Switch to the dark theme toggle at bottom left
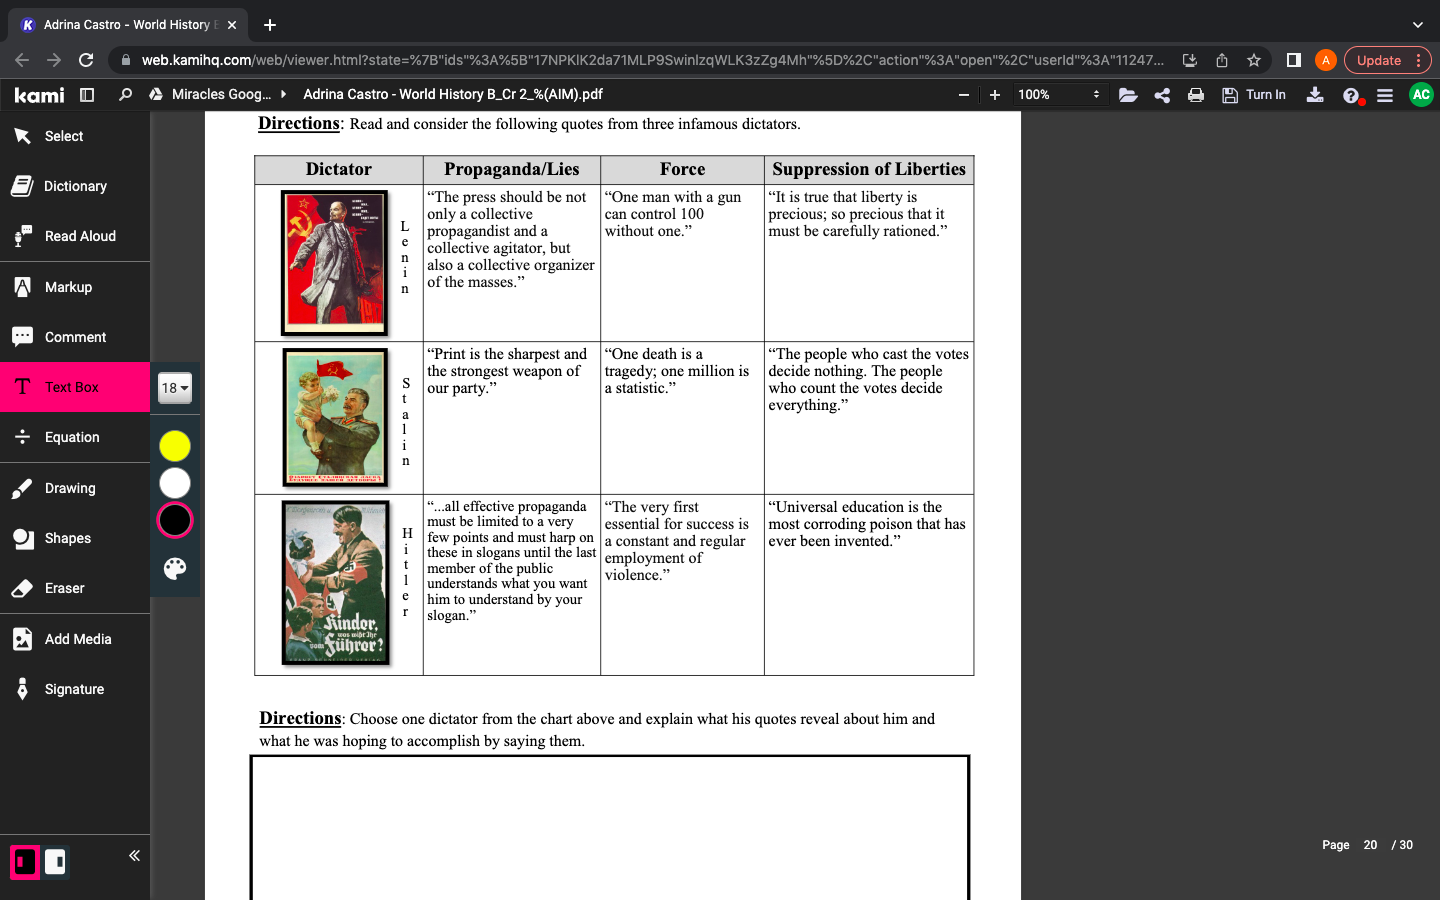Image resolution: width=1440 pixels, height=900 pixels. [25, 862]
